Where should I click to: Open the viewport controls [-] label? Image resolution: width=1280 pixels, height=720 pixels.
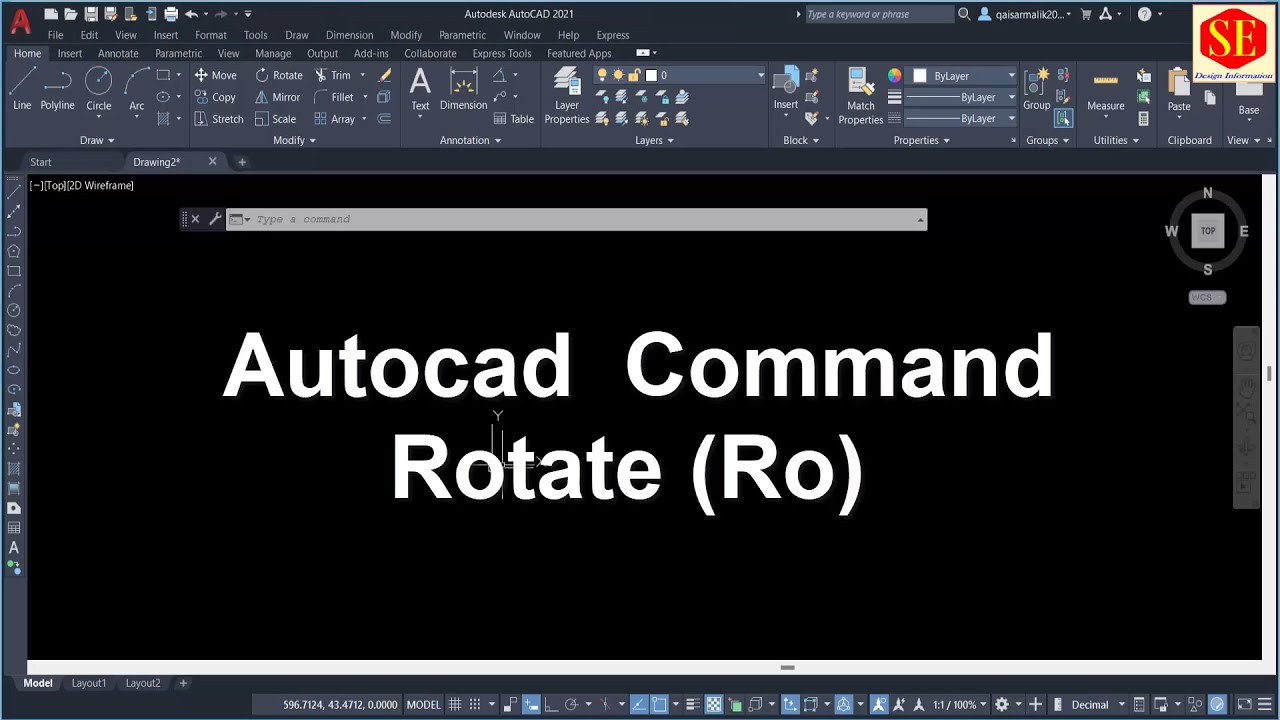tap(36, 185)
